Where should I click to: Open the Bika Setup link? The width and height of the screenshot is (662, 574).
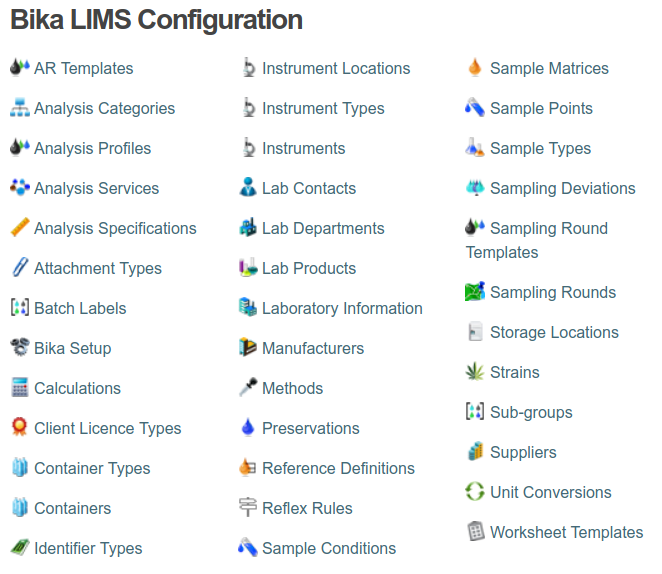point(72,348)
